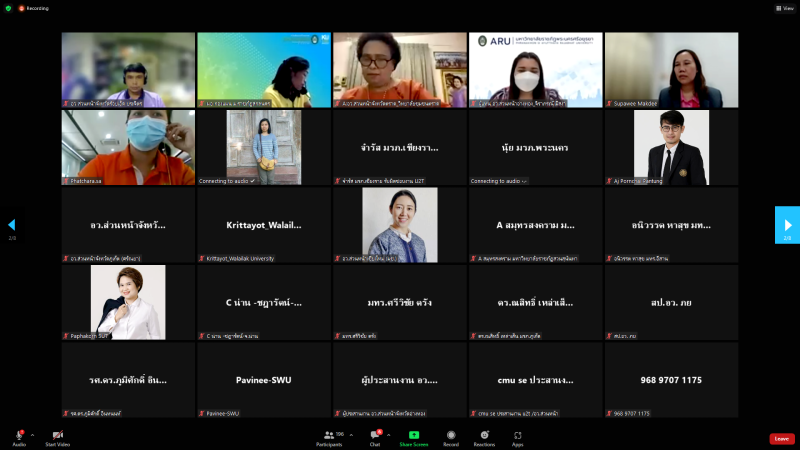Expand the caret next to Participants
This screenshot has height=450, width=800.
[352, 434]
